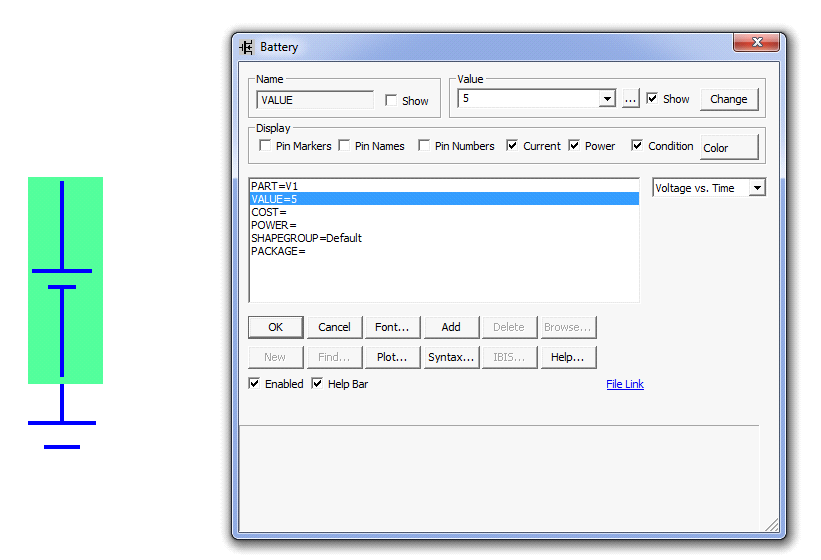Click the Change button
The height and width of the screenshot is (560, 821).
click(729, 99)
